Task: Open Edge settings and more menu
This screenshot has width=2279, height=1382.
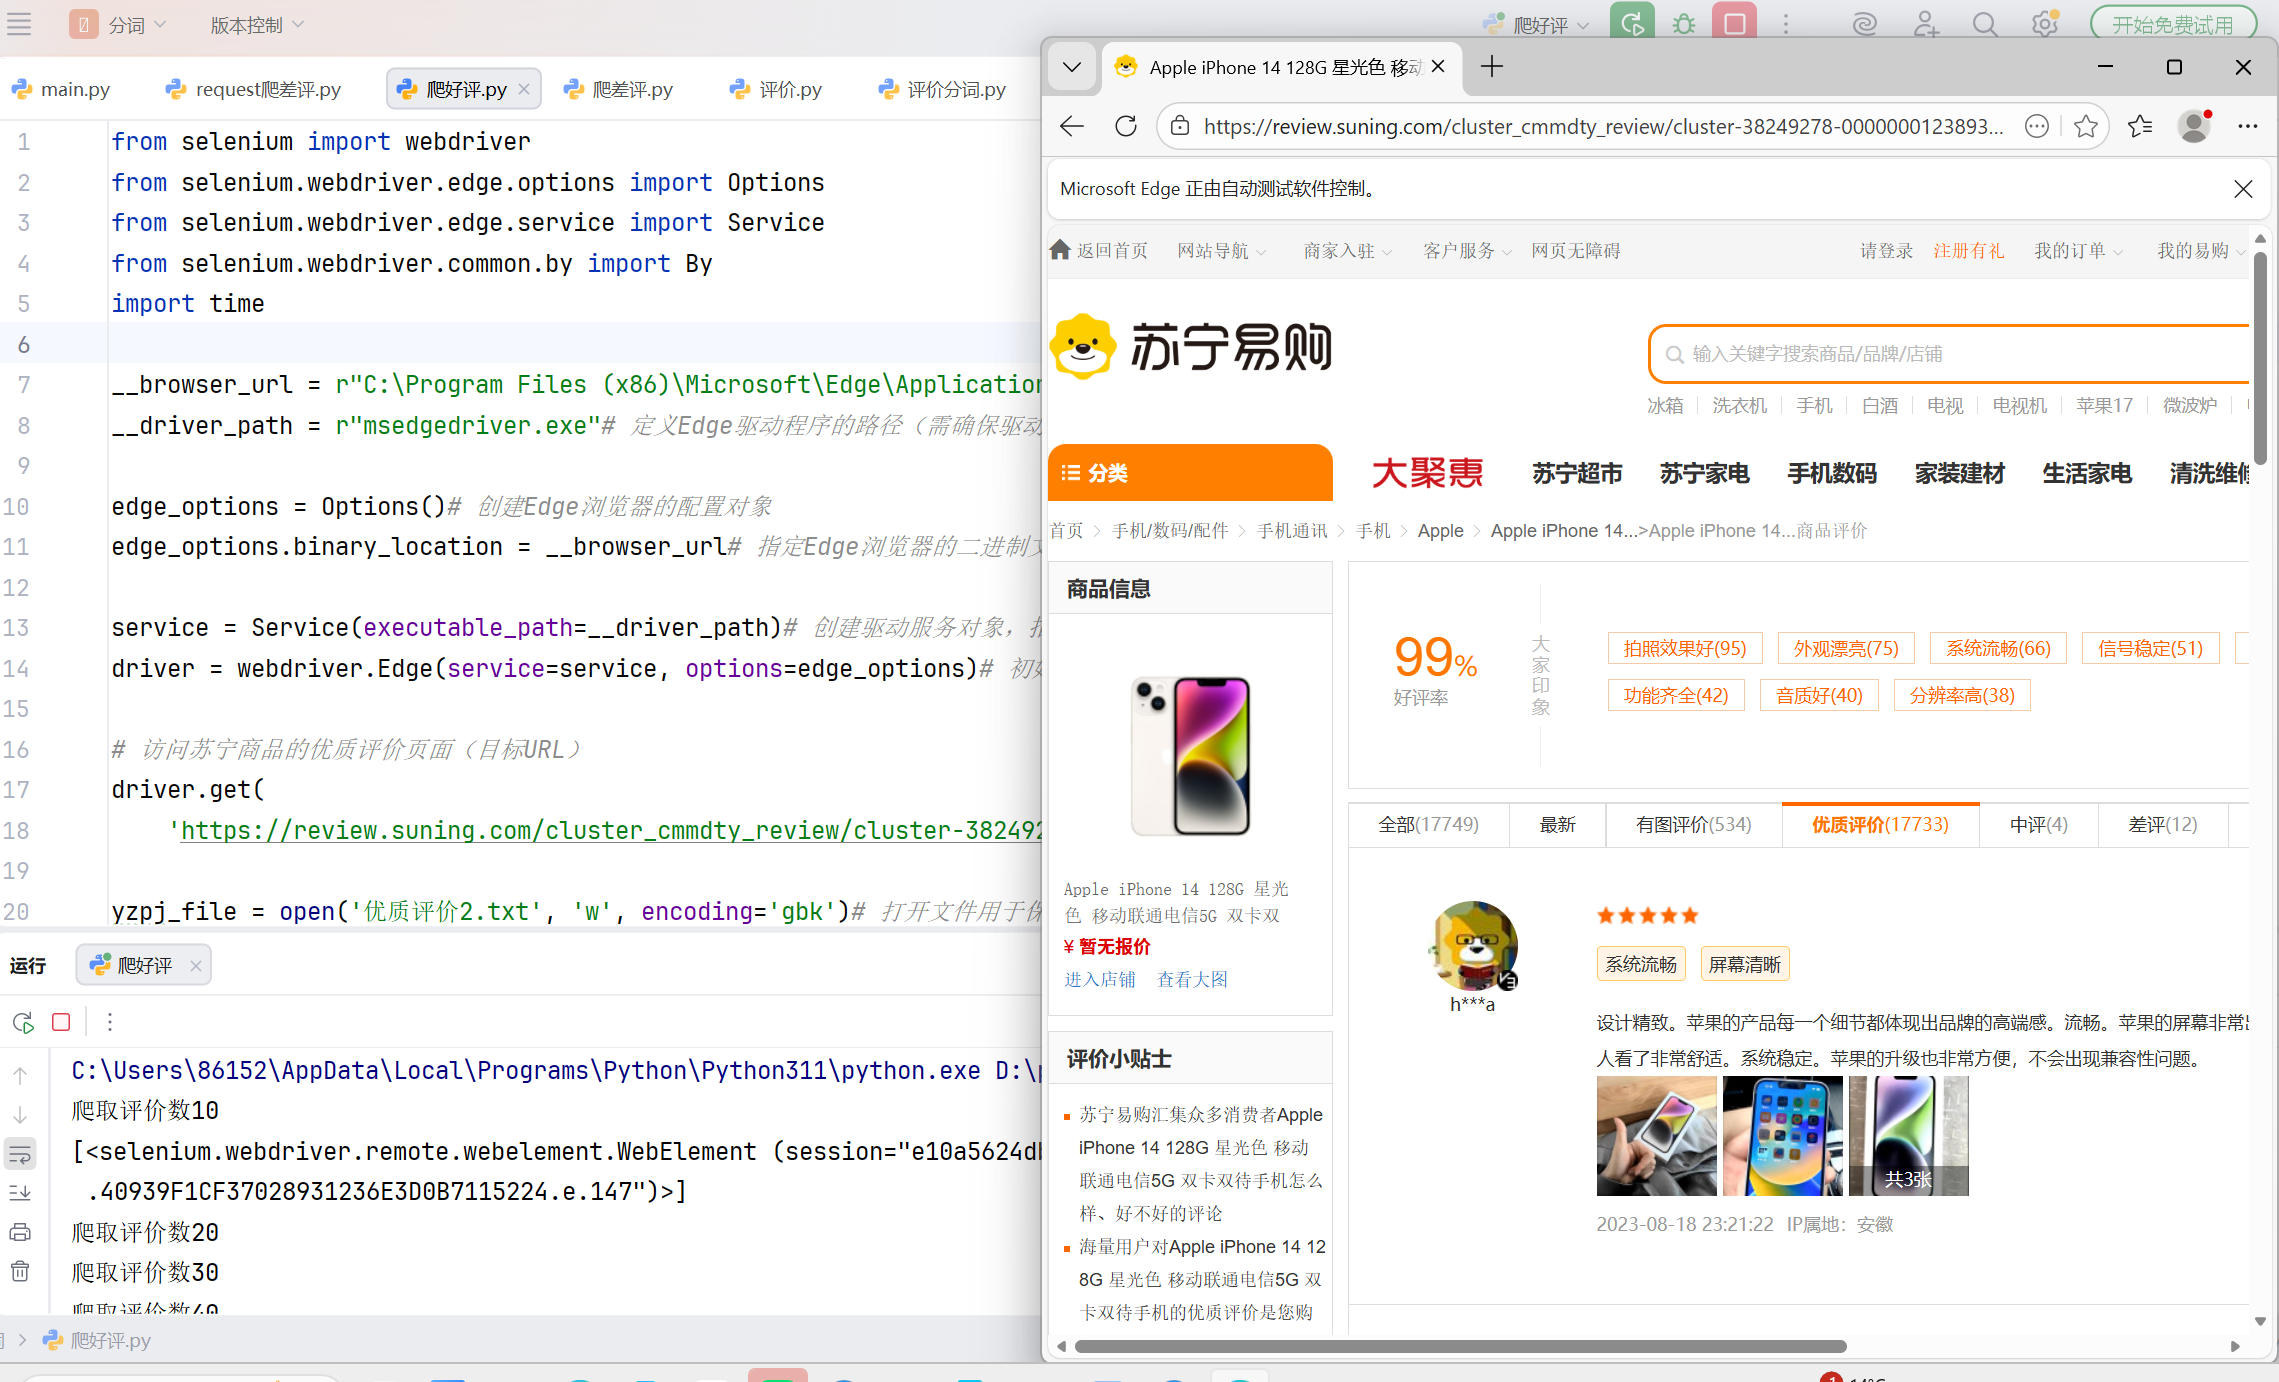Action: point(2248,126)
